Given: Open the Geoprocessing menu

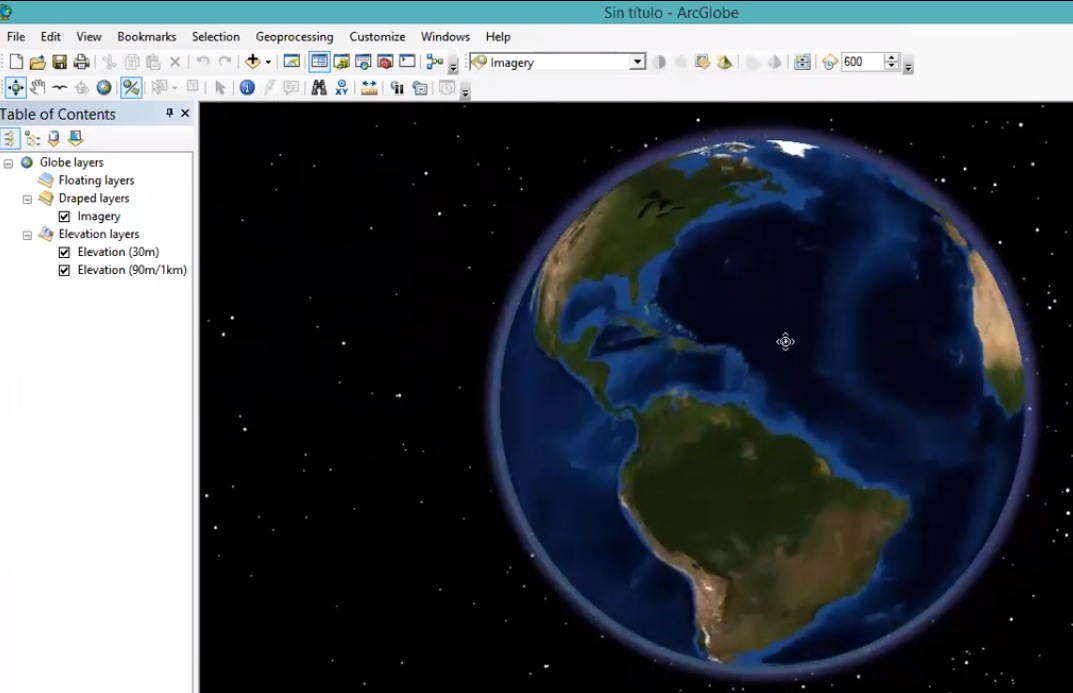Looking at the screenshot, I should (294, 37).
